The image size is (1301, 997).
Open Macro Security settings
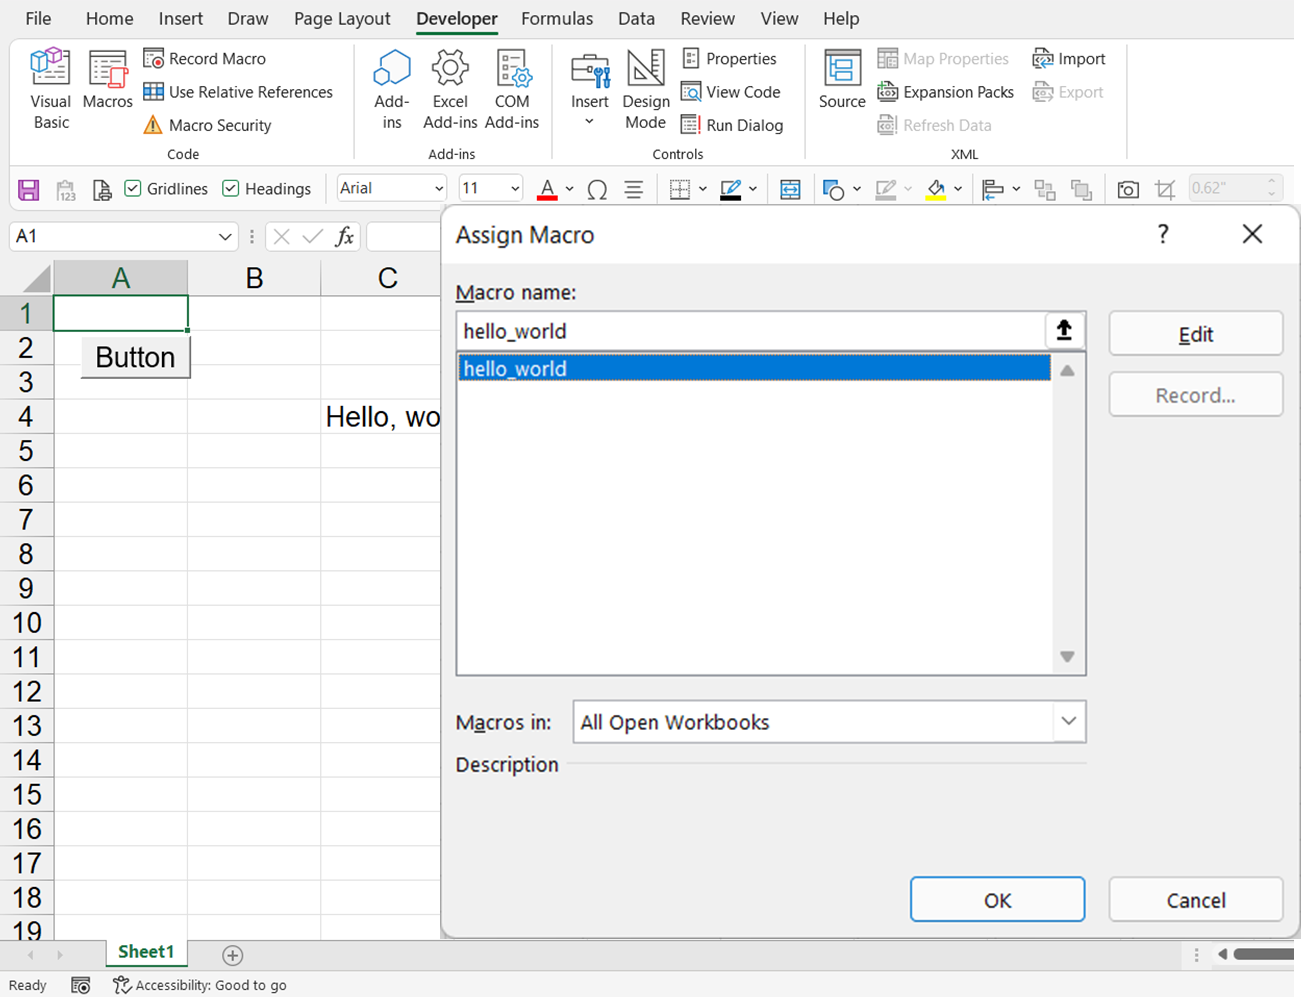coord(208,125)
